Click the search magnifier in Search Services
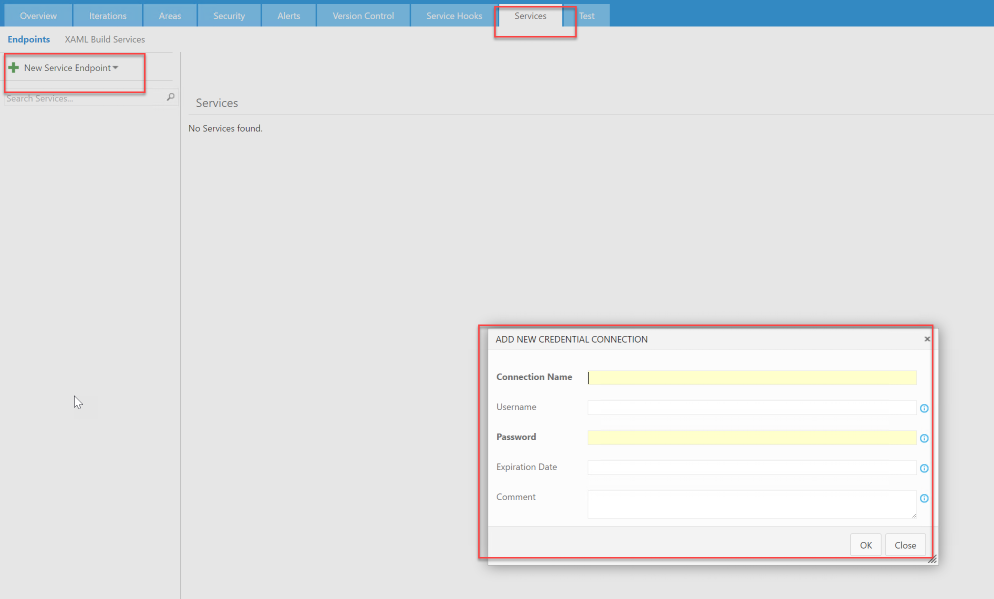994x599 pixels. click(169, 97)
